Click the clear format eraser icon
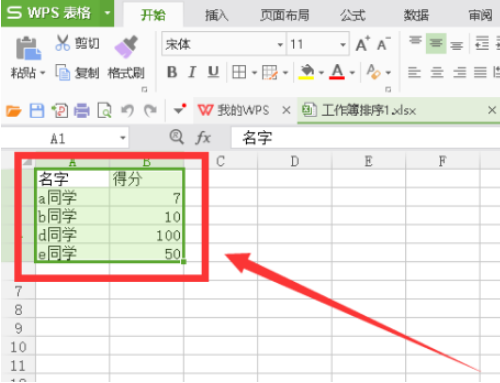 (x=373, y=72)
